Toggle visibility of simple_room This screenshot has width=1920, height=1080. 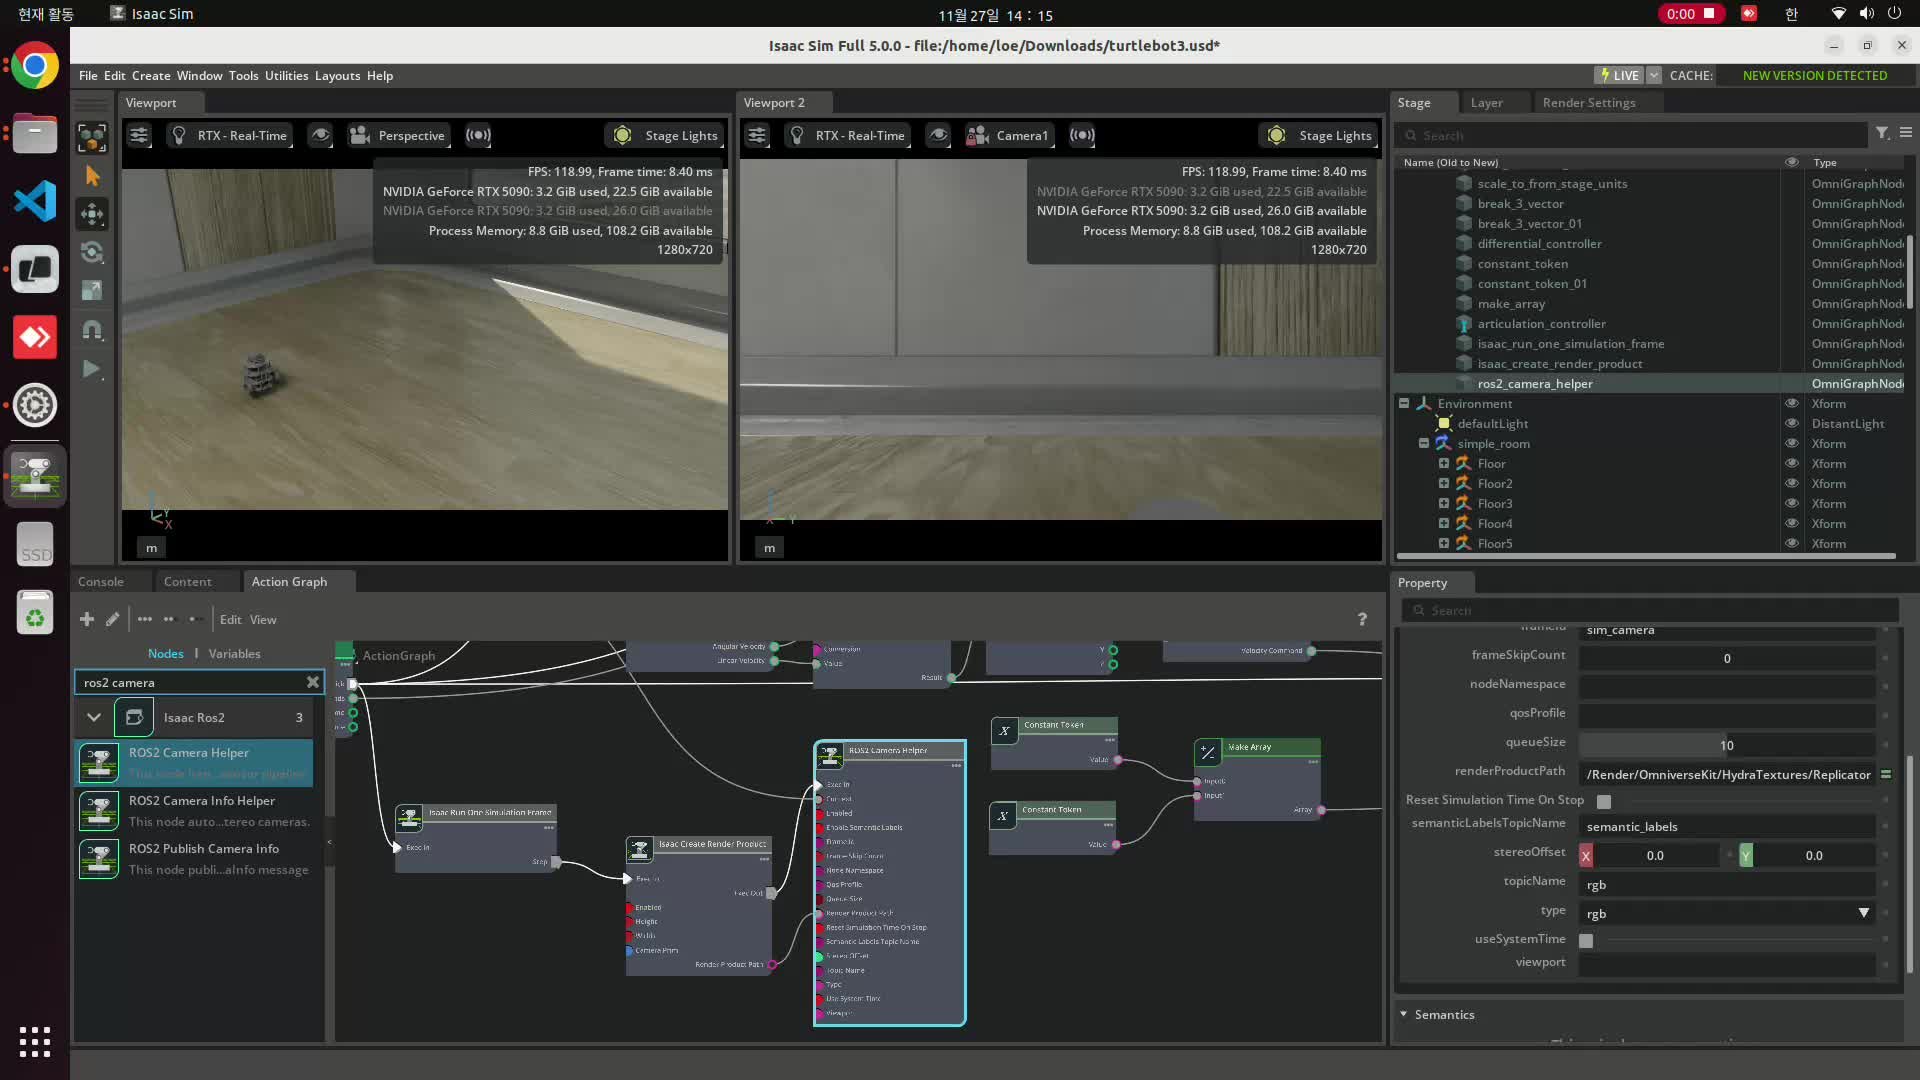pyautogui.click(x=1792, y=443)
